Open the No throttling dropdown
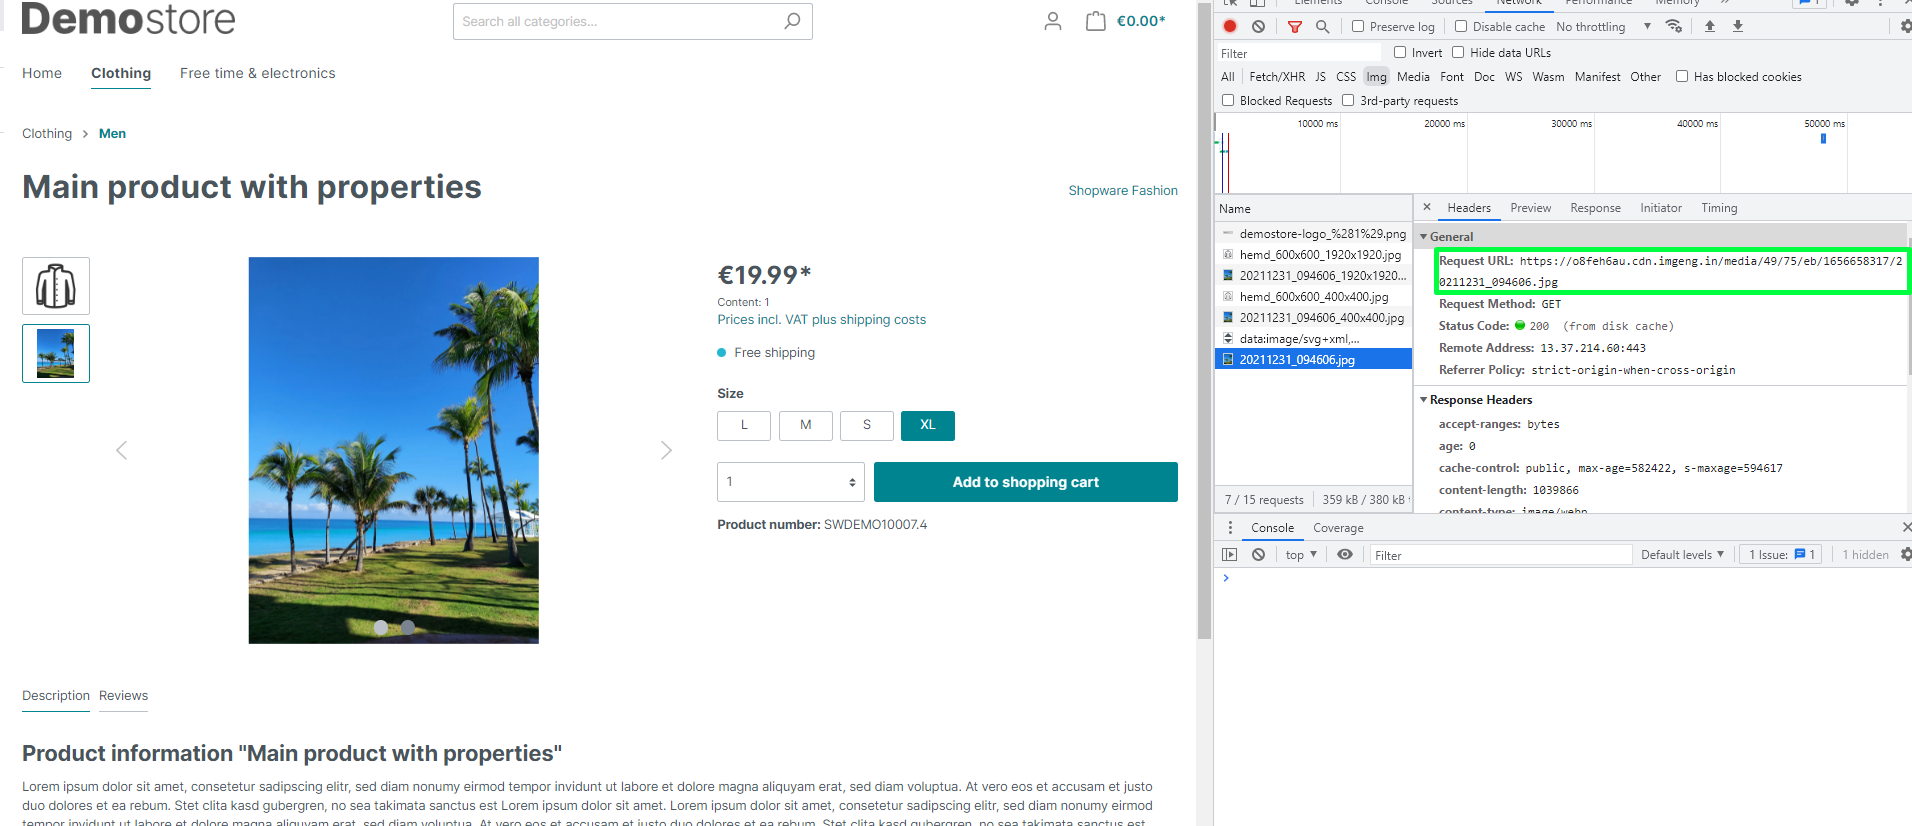The height and width of the screenshot is (826, 1912). coord(1603,27)
